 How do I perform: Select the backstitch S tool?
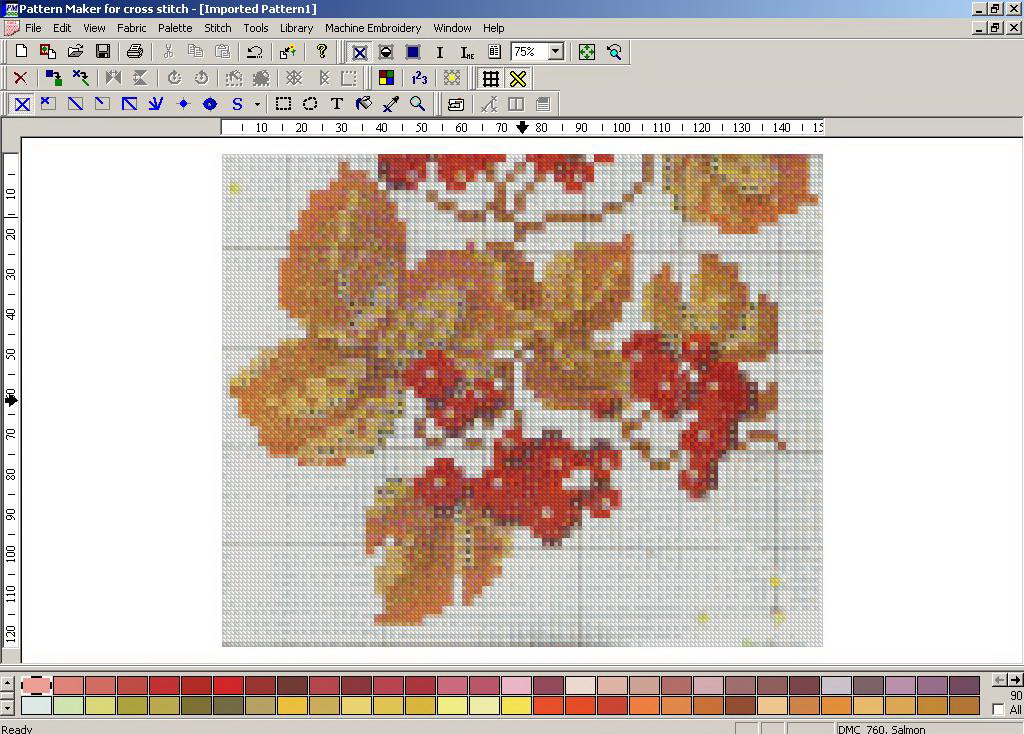pos(237,104)
